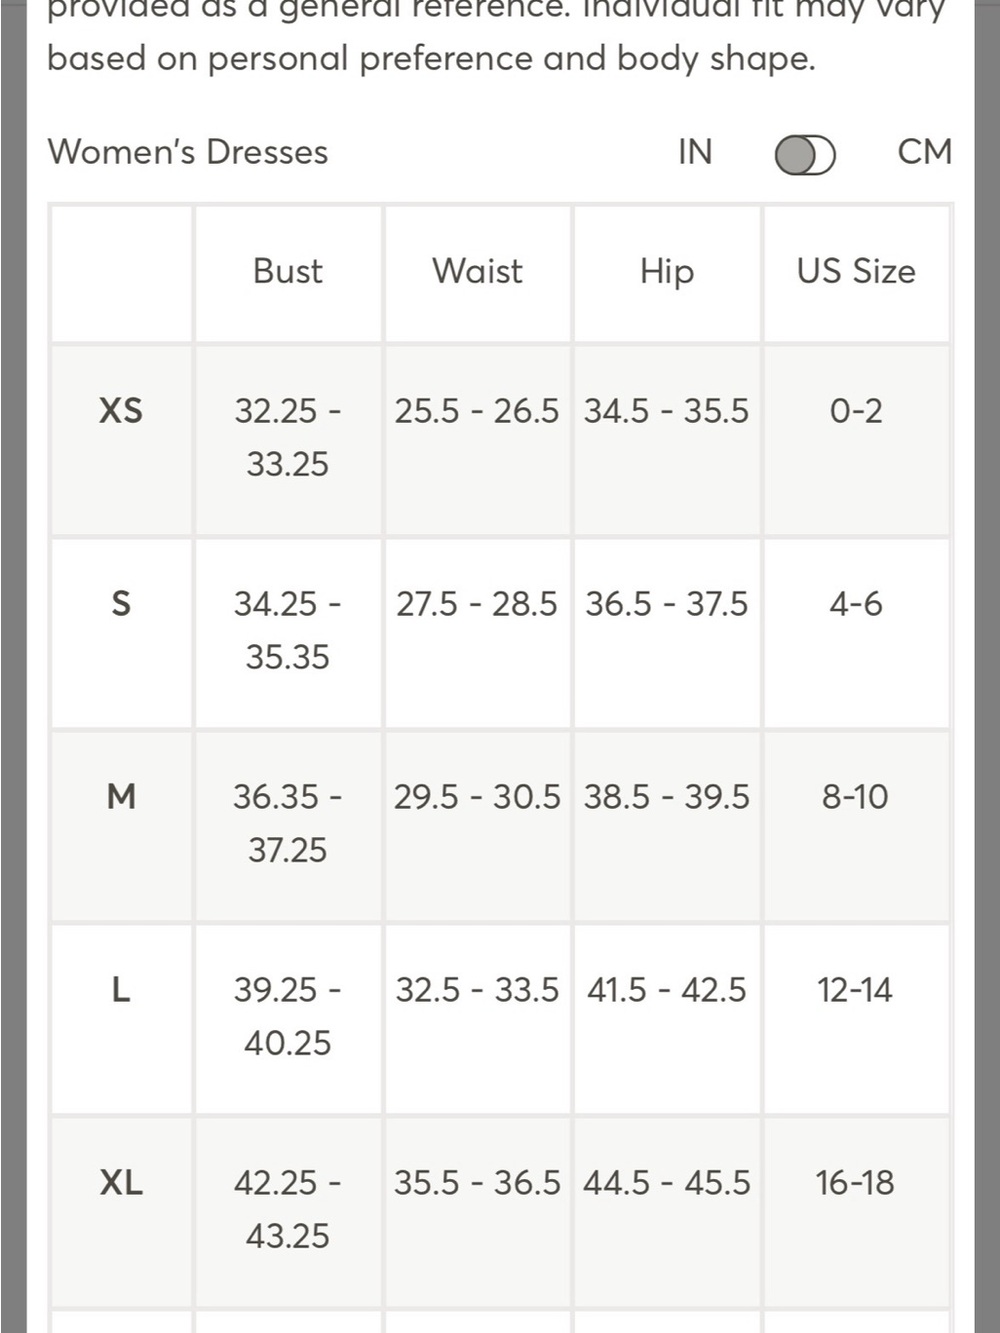Image resolution: width=1000 pixels, height=1333 pixels.
Task: Click the Women's Dresses heading
Action: coord(188,152)
